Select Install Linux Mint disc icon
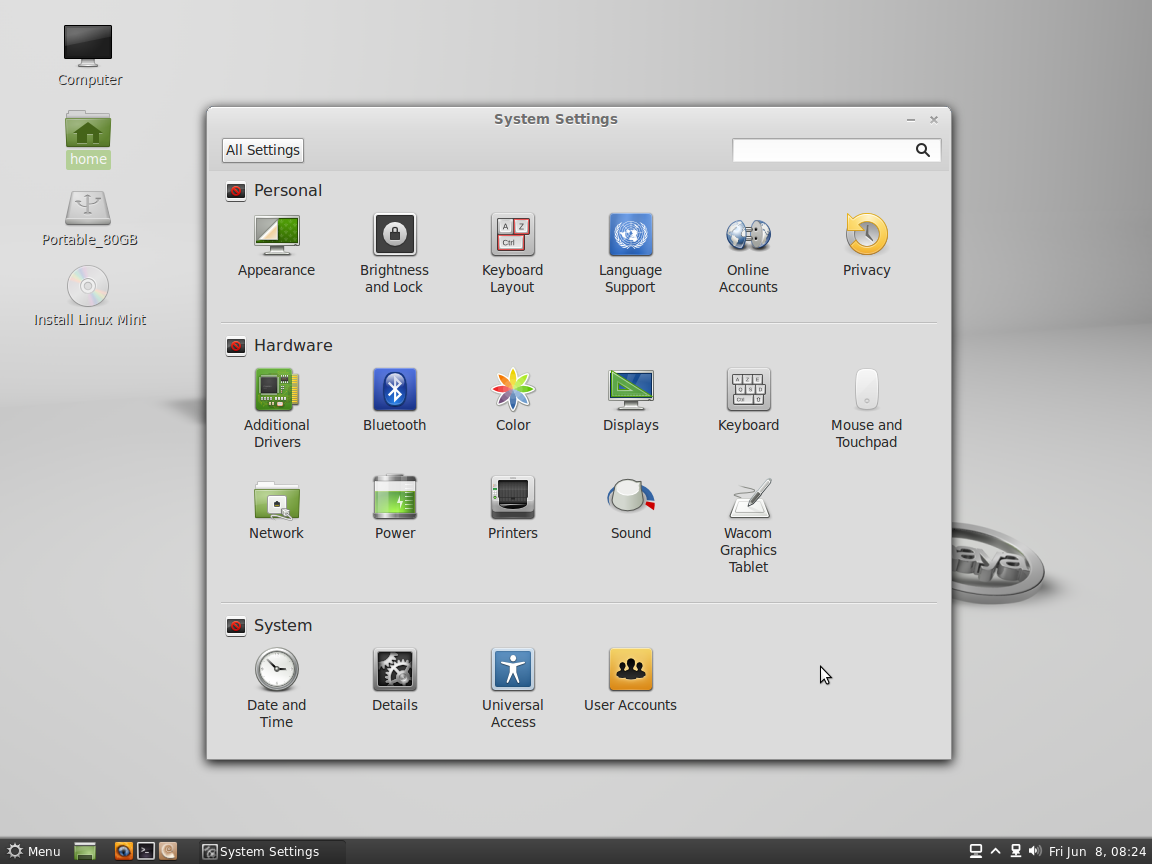This screenshot has width=1152, height=864. click(x=90, y=296)
